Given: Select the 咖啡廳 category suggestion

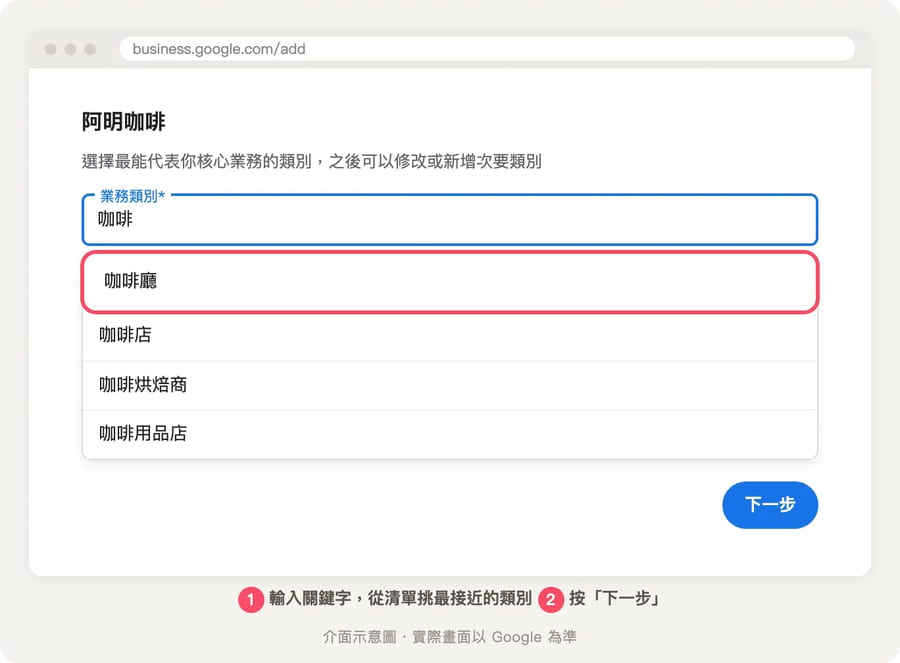Looking at the screenshot, I should [449, 281].
